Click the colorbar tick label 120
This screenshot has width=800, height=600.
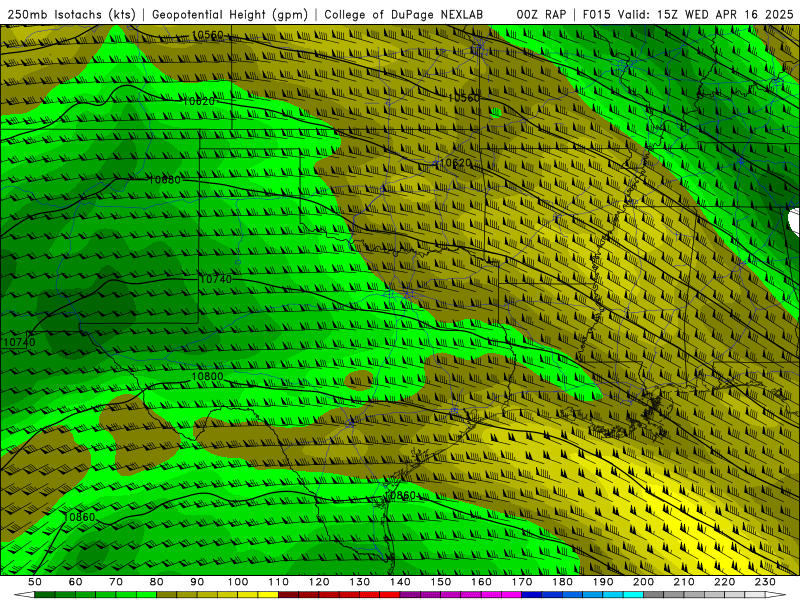(x=319, y=582)
